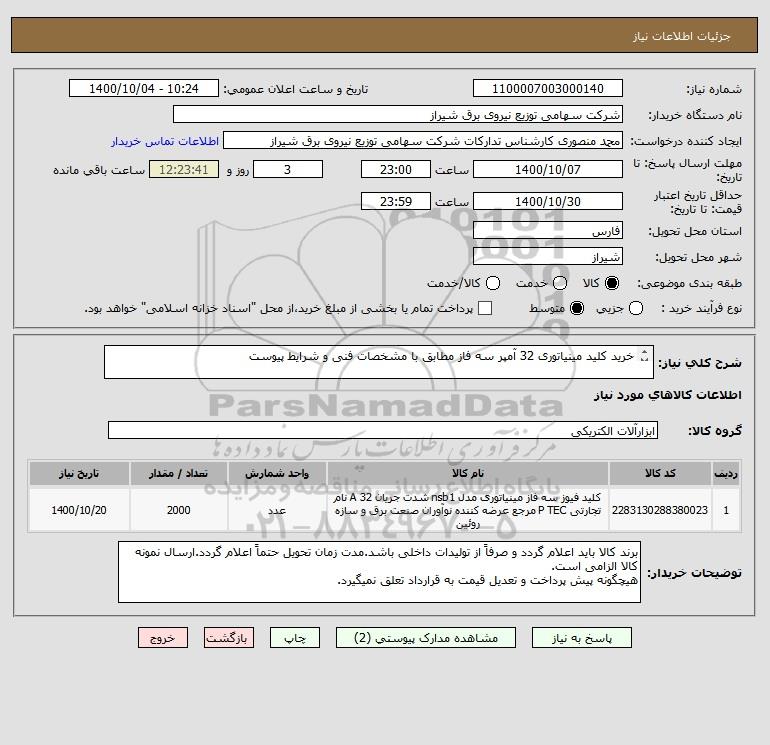Click the description box resize spinner icon
770x745 pixels.
pyautogui.click(x=645, y=357)
